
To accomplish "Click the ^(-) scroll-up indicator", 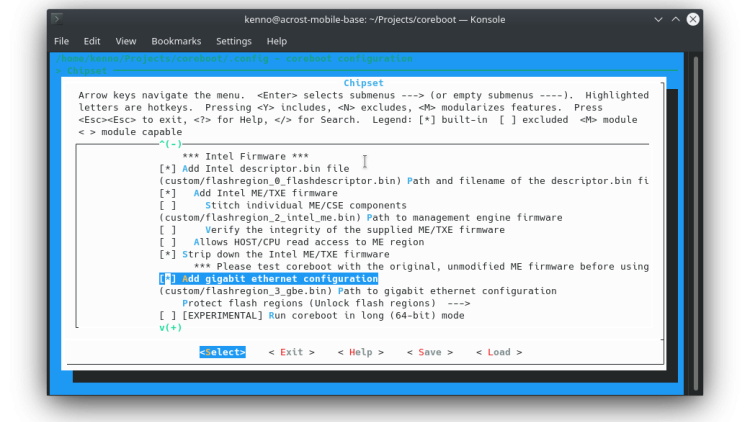I will point(170,145).
